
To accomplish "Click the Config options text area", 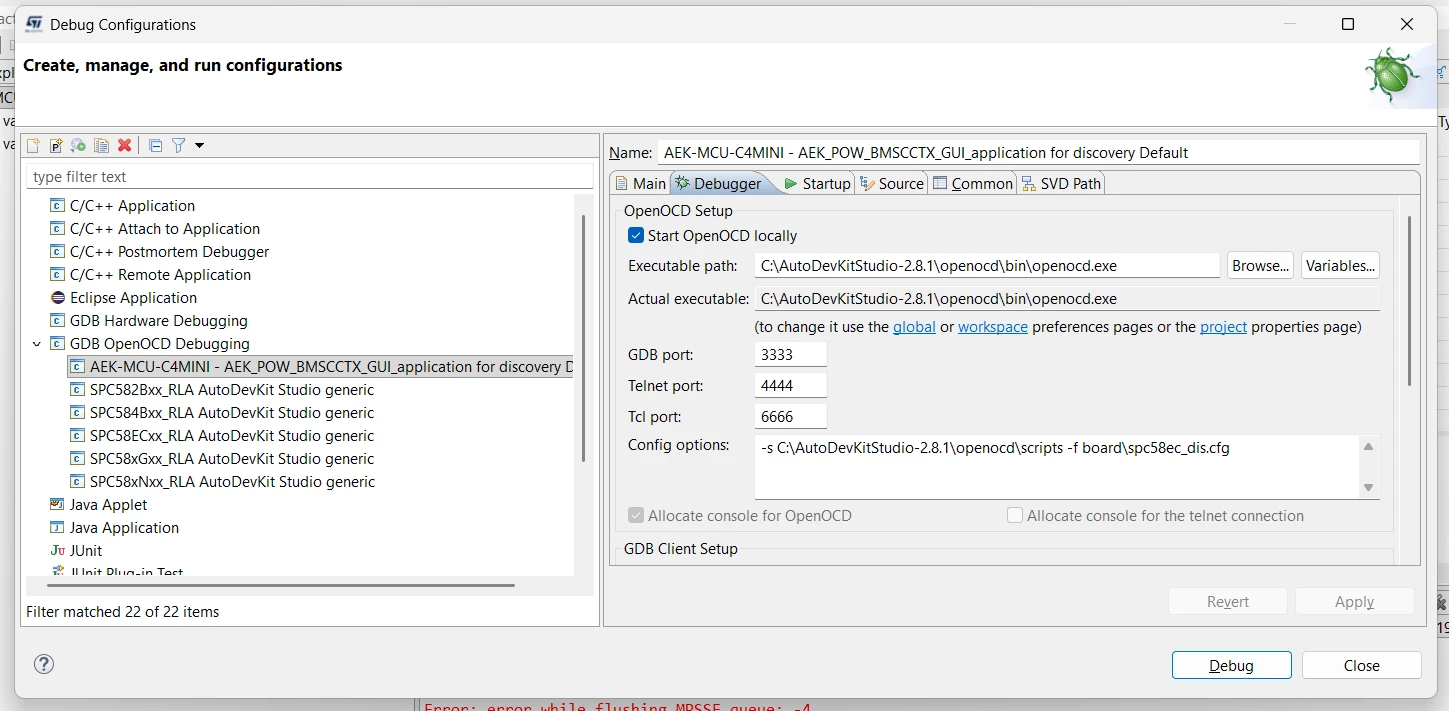I will pos(1057,467).
